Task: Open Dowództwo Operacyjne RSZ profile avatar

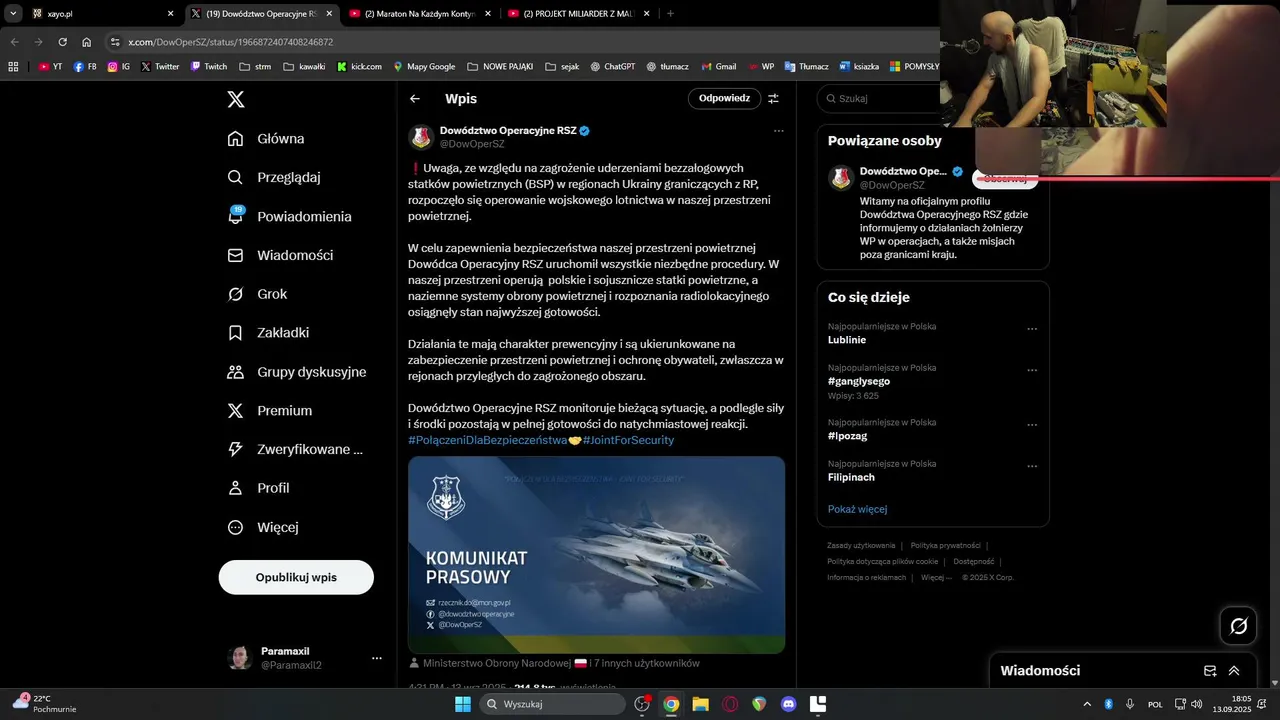Action: point(421,136)
